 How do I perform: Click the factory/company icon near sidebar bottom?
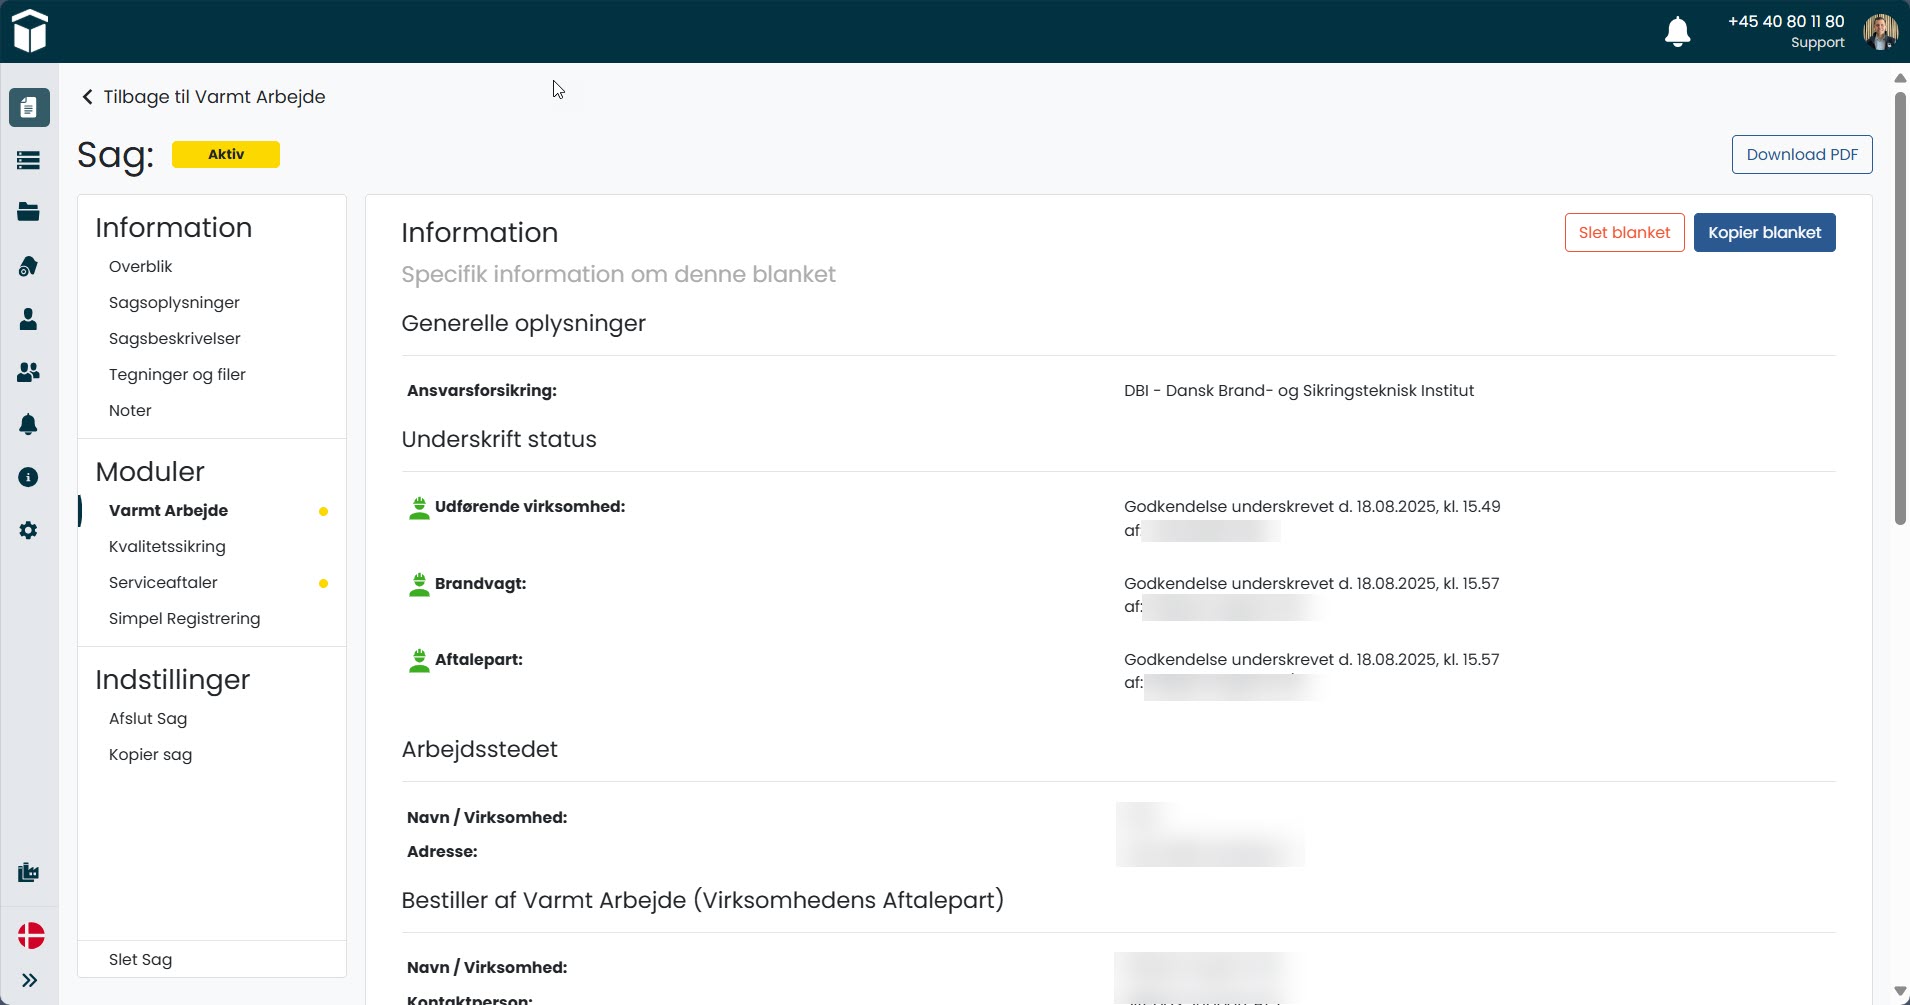(x=29, y=872)
